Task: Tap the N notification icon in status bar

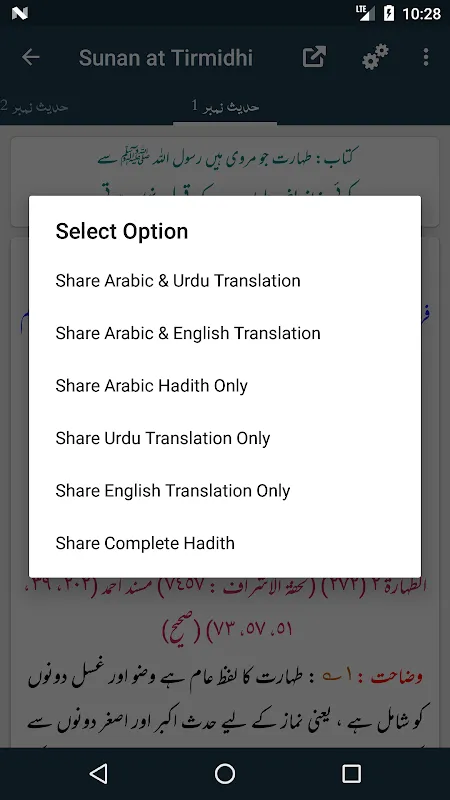Action: [19, 14]
